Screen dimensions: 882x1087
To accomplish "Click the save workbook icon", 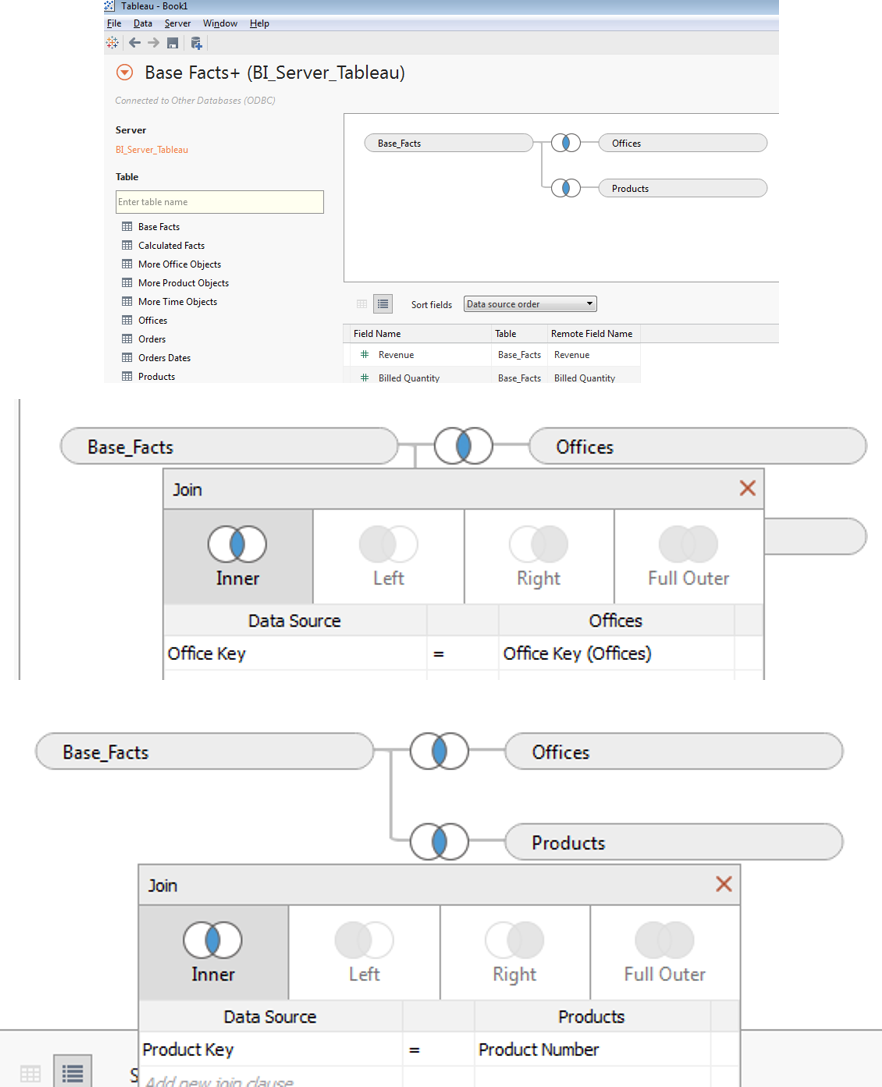I will click(172, 43).
